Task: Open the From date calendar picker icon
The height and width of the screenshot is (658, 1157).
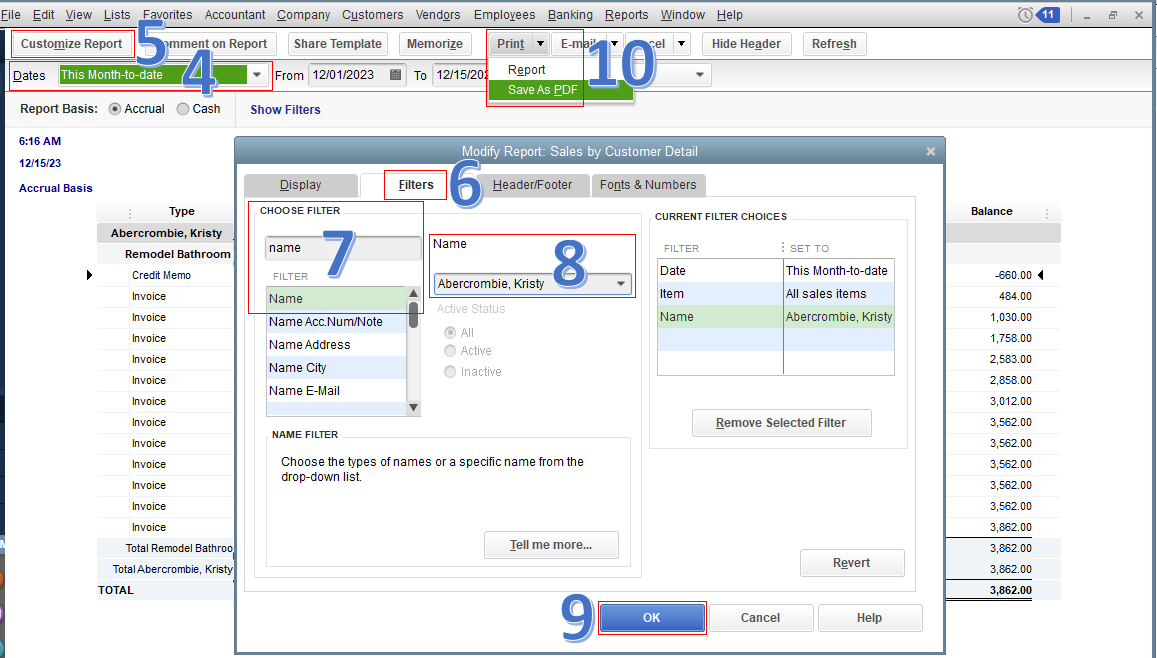Action: tap(396, 74)
